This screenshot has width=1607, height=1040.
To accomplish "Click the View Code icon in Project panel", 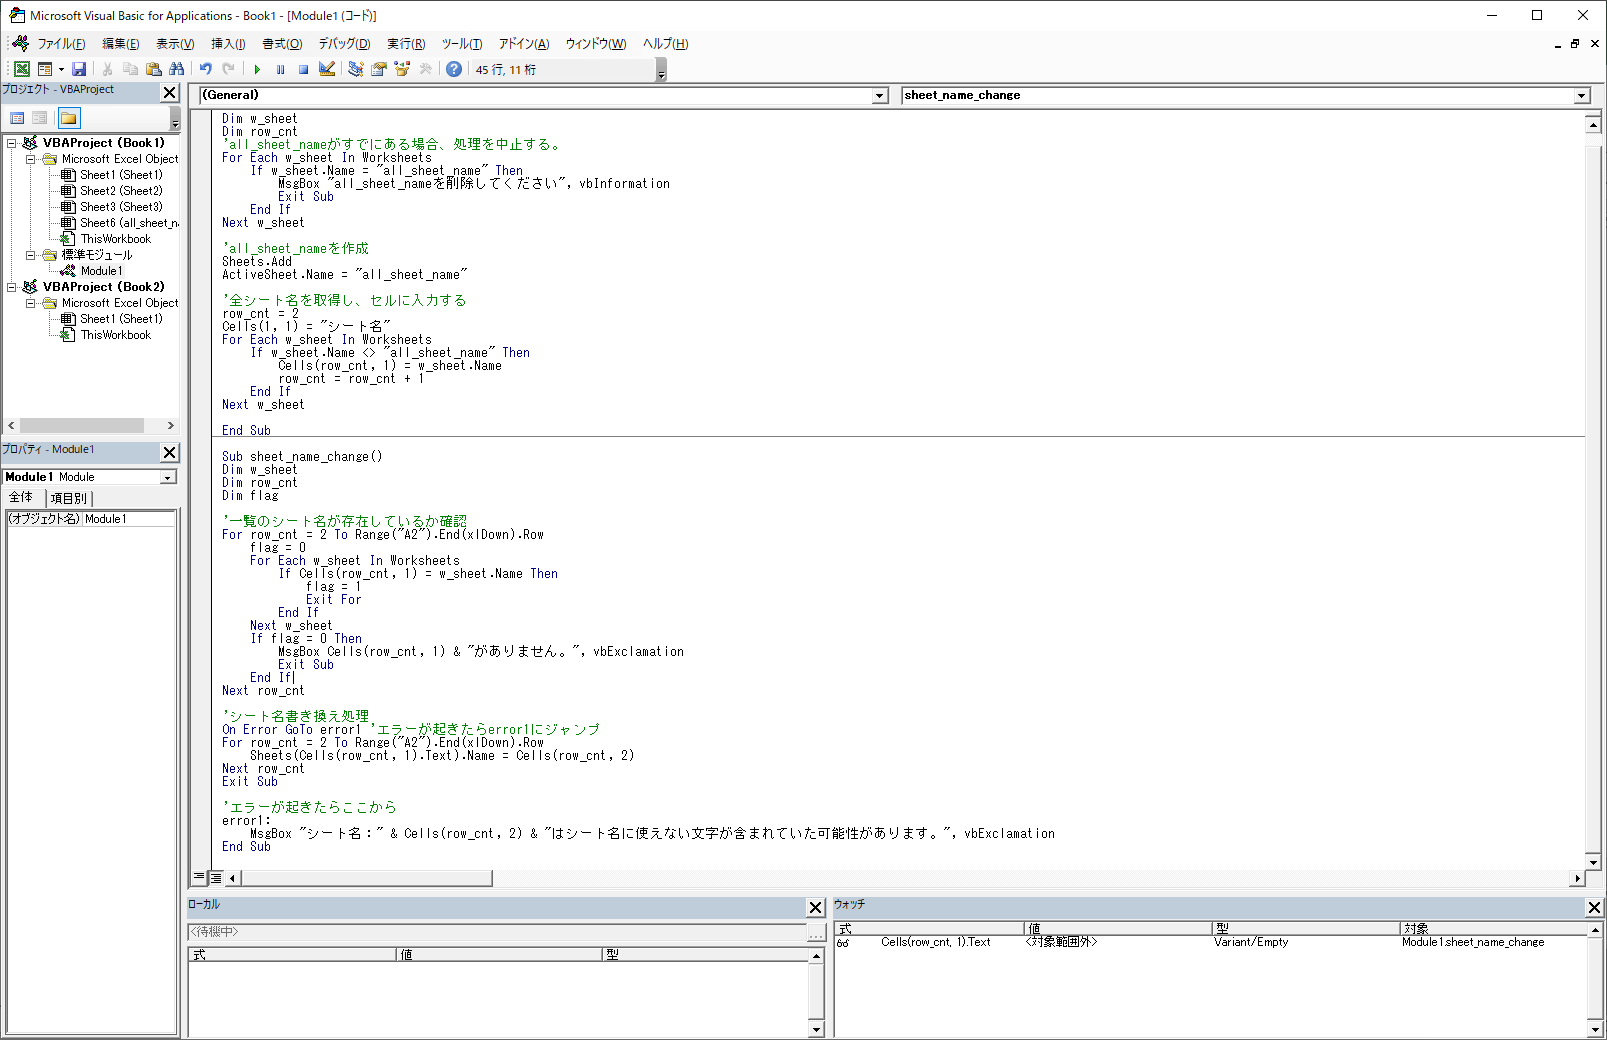I will pyautogui.click(x=17, y=118).
